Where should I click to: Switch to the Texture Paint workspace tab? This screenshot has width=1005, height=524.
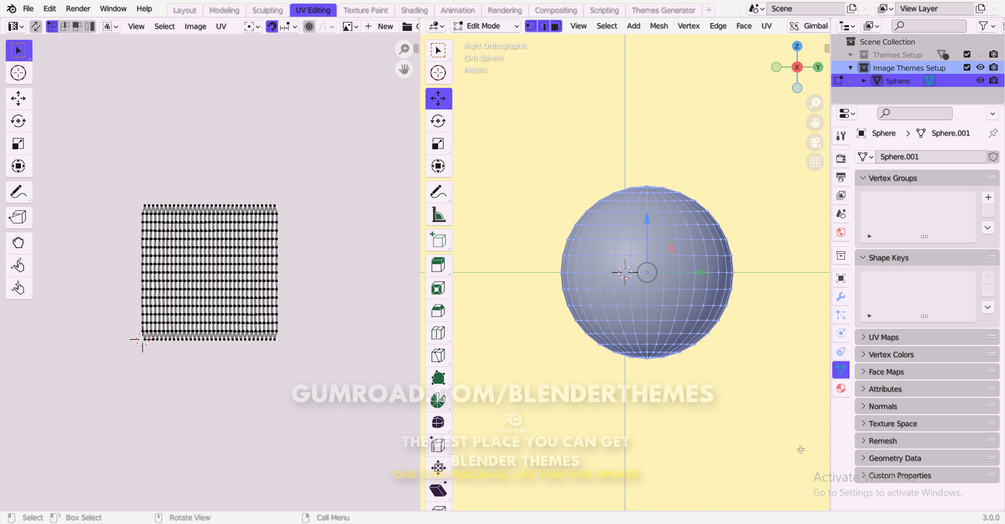tap(365, 10)
